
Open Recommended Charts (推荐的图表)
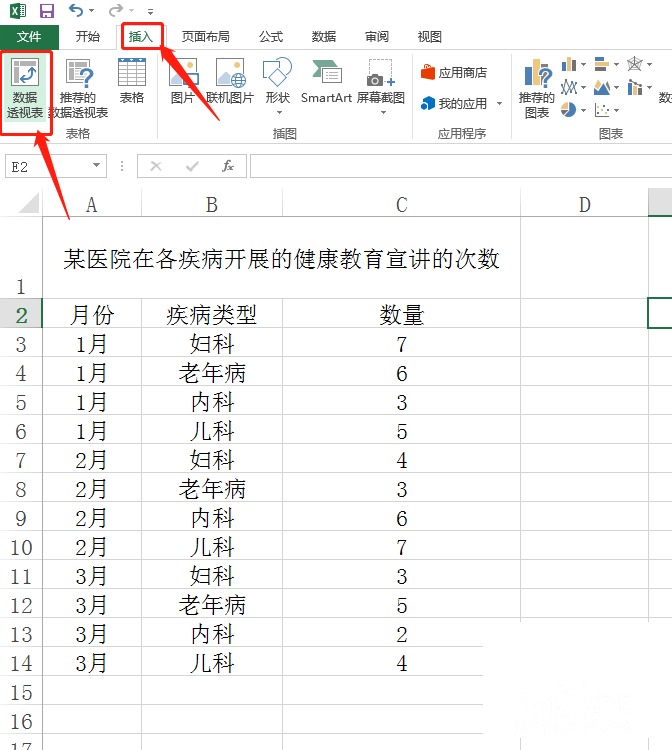click(537, 89)
